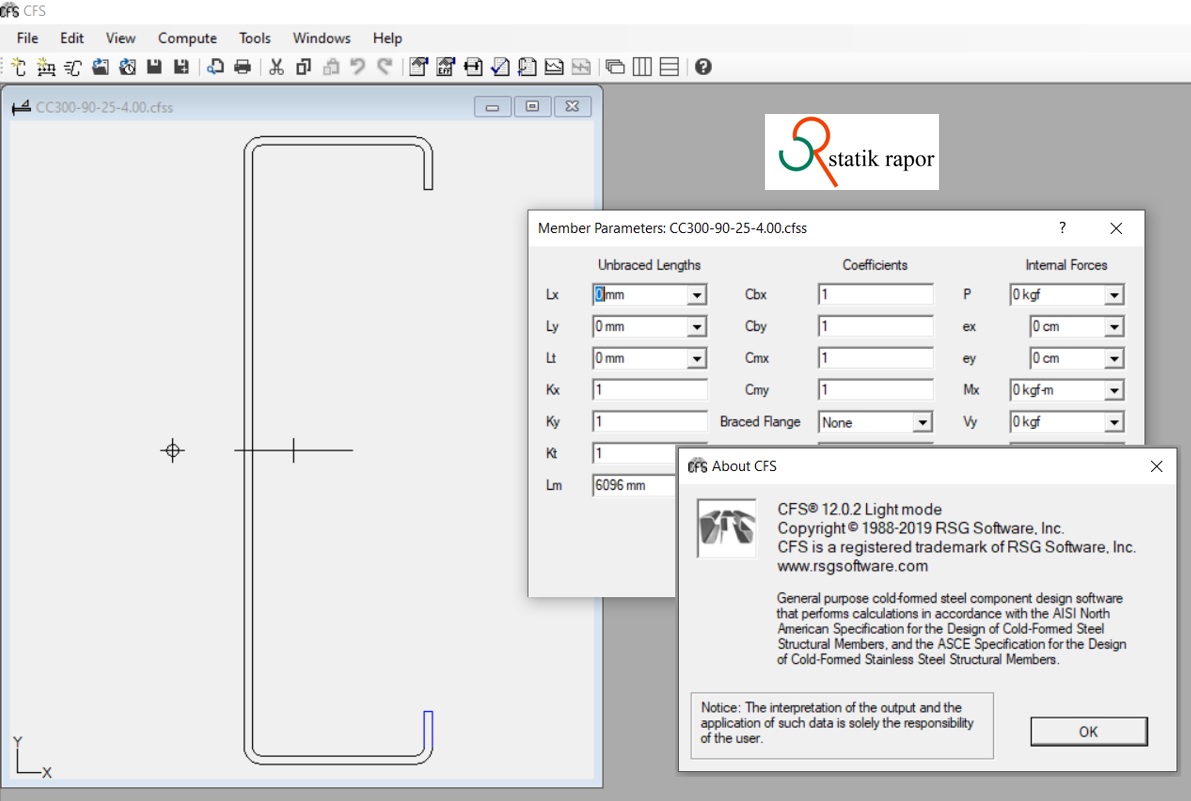Open the Compute menu
Viewport: 1191px width, 801px height.
(x=187, y=38)
